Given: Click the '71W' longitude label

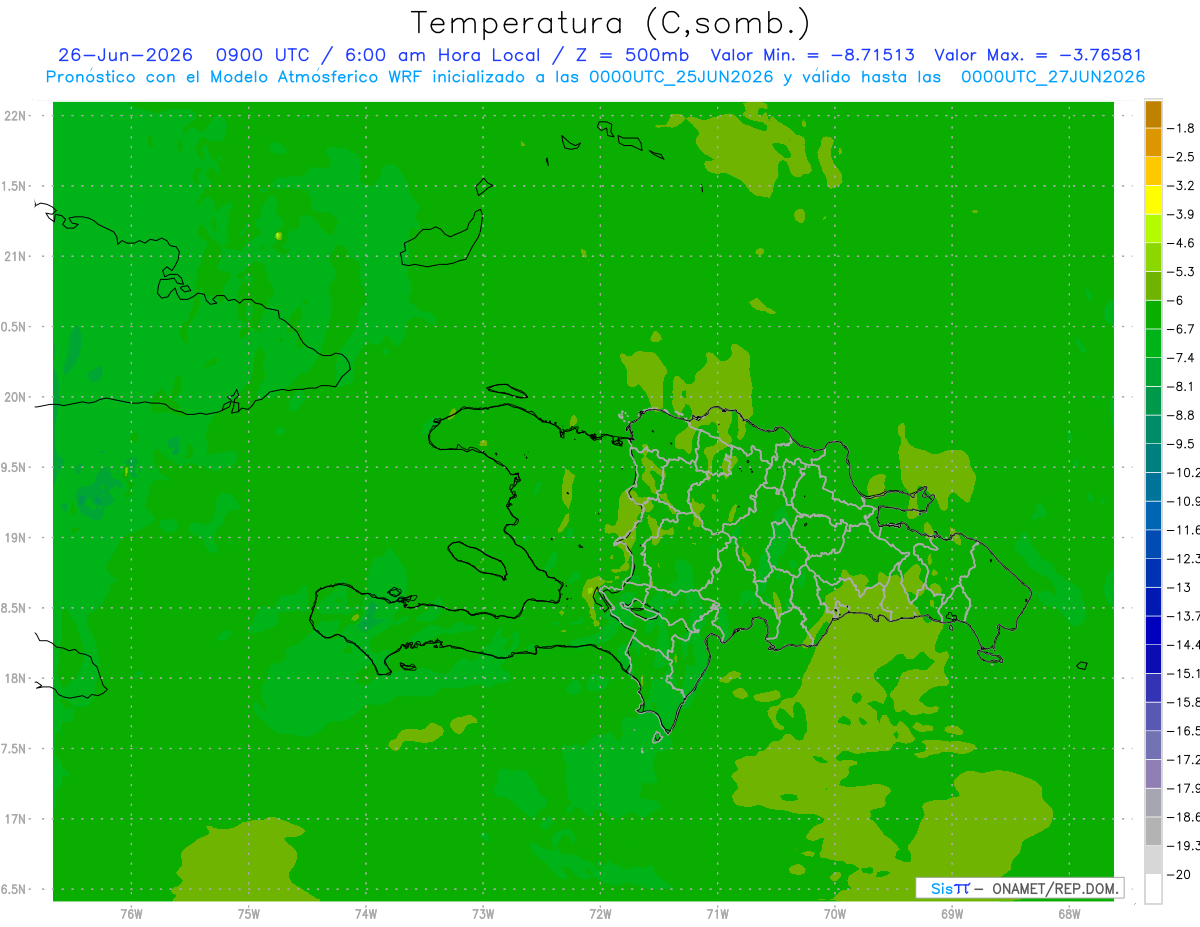Looking at the screenshot, I should [x=717, y=913].
